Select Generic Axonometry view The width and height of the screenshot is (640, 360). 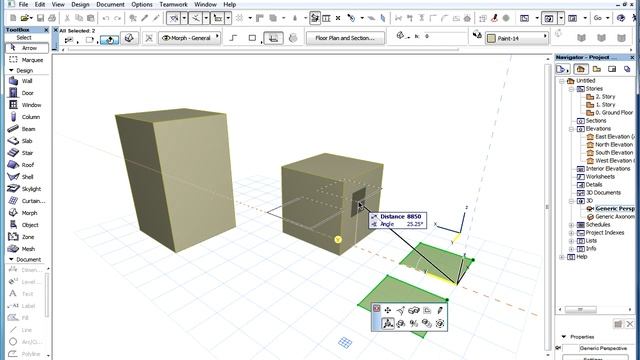click(611, 217)
